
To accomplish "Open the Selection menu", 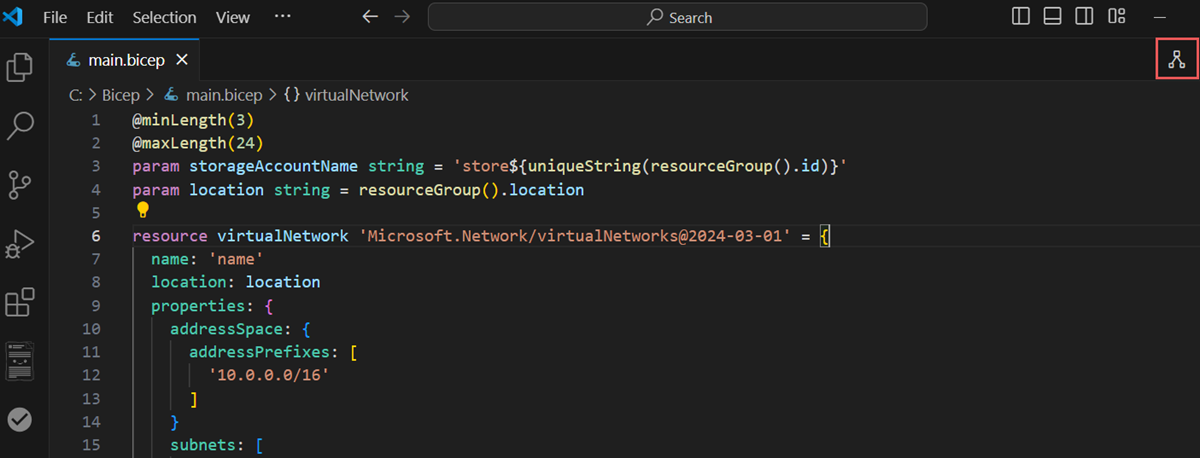I will tap(164, 17).
